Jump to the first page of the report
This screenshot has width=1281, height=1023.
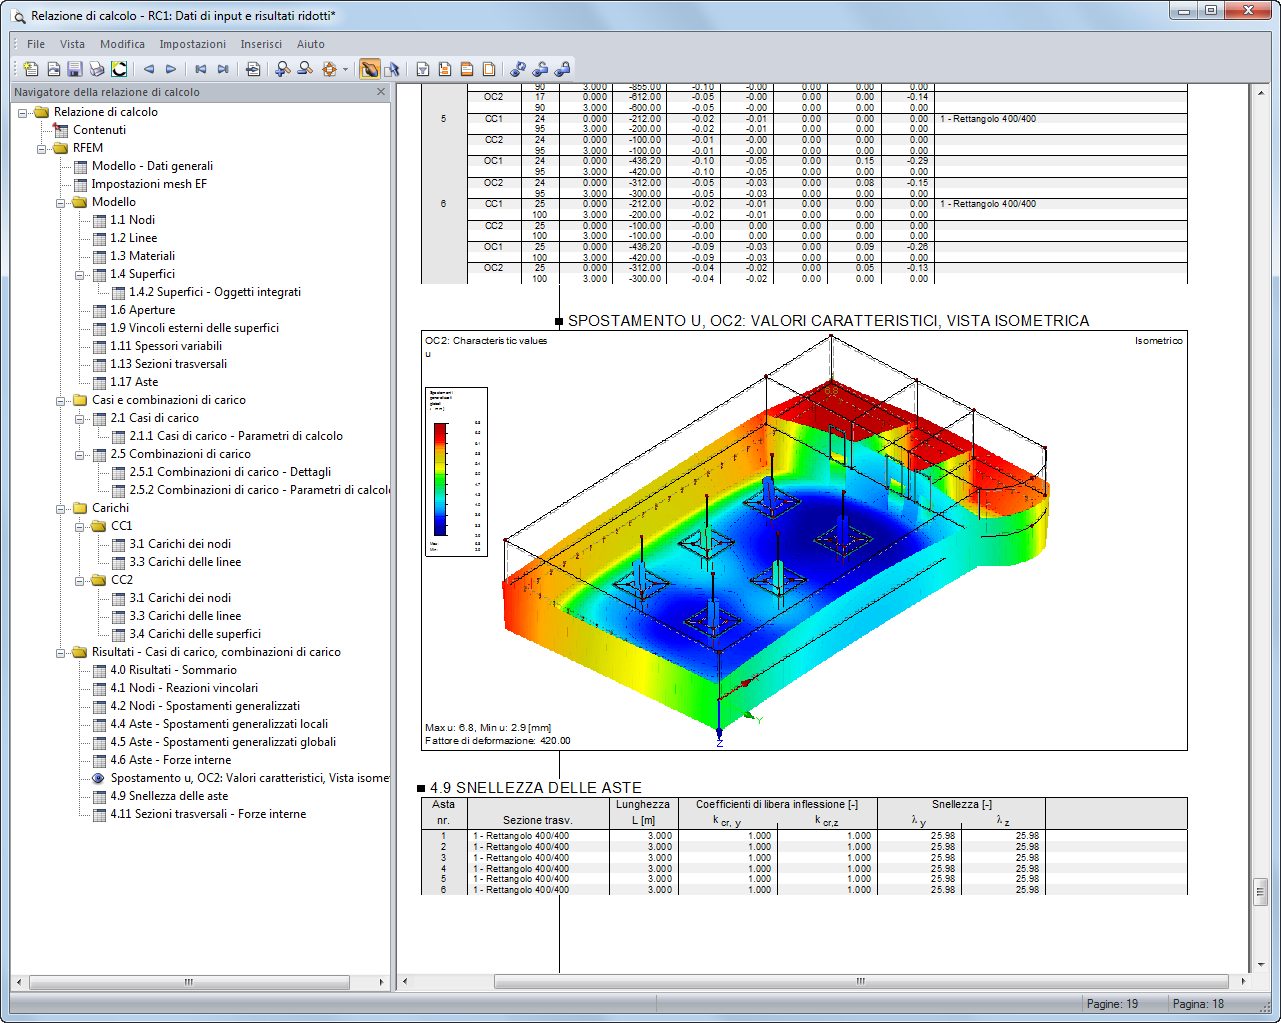(x=201, y=69)
